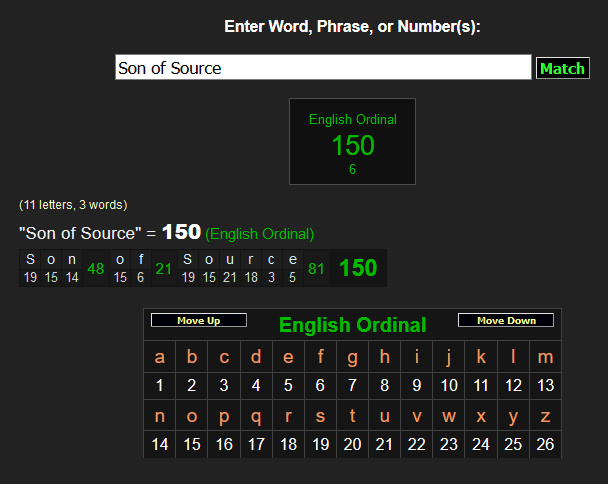The width and height of the screenshot is (608, 484).
Task: Click the phrase input field containing "Son of Source"
Action: coord(322,68)
